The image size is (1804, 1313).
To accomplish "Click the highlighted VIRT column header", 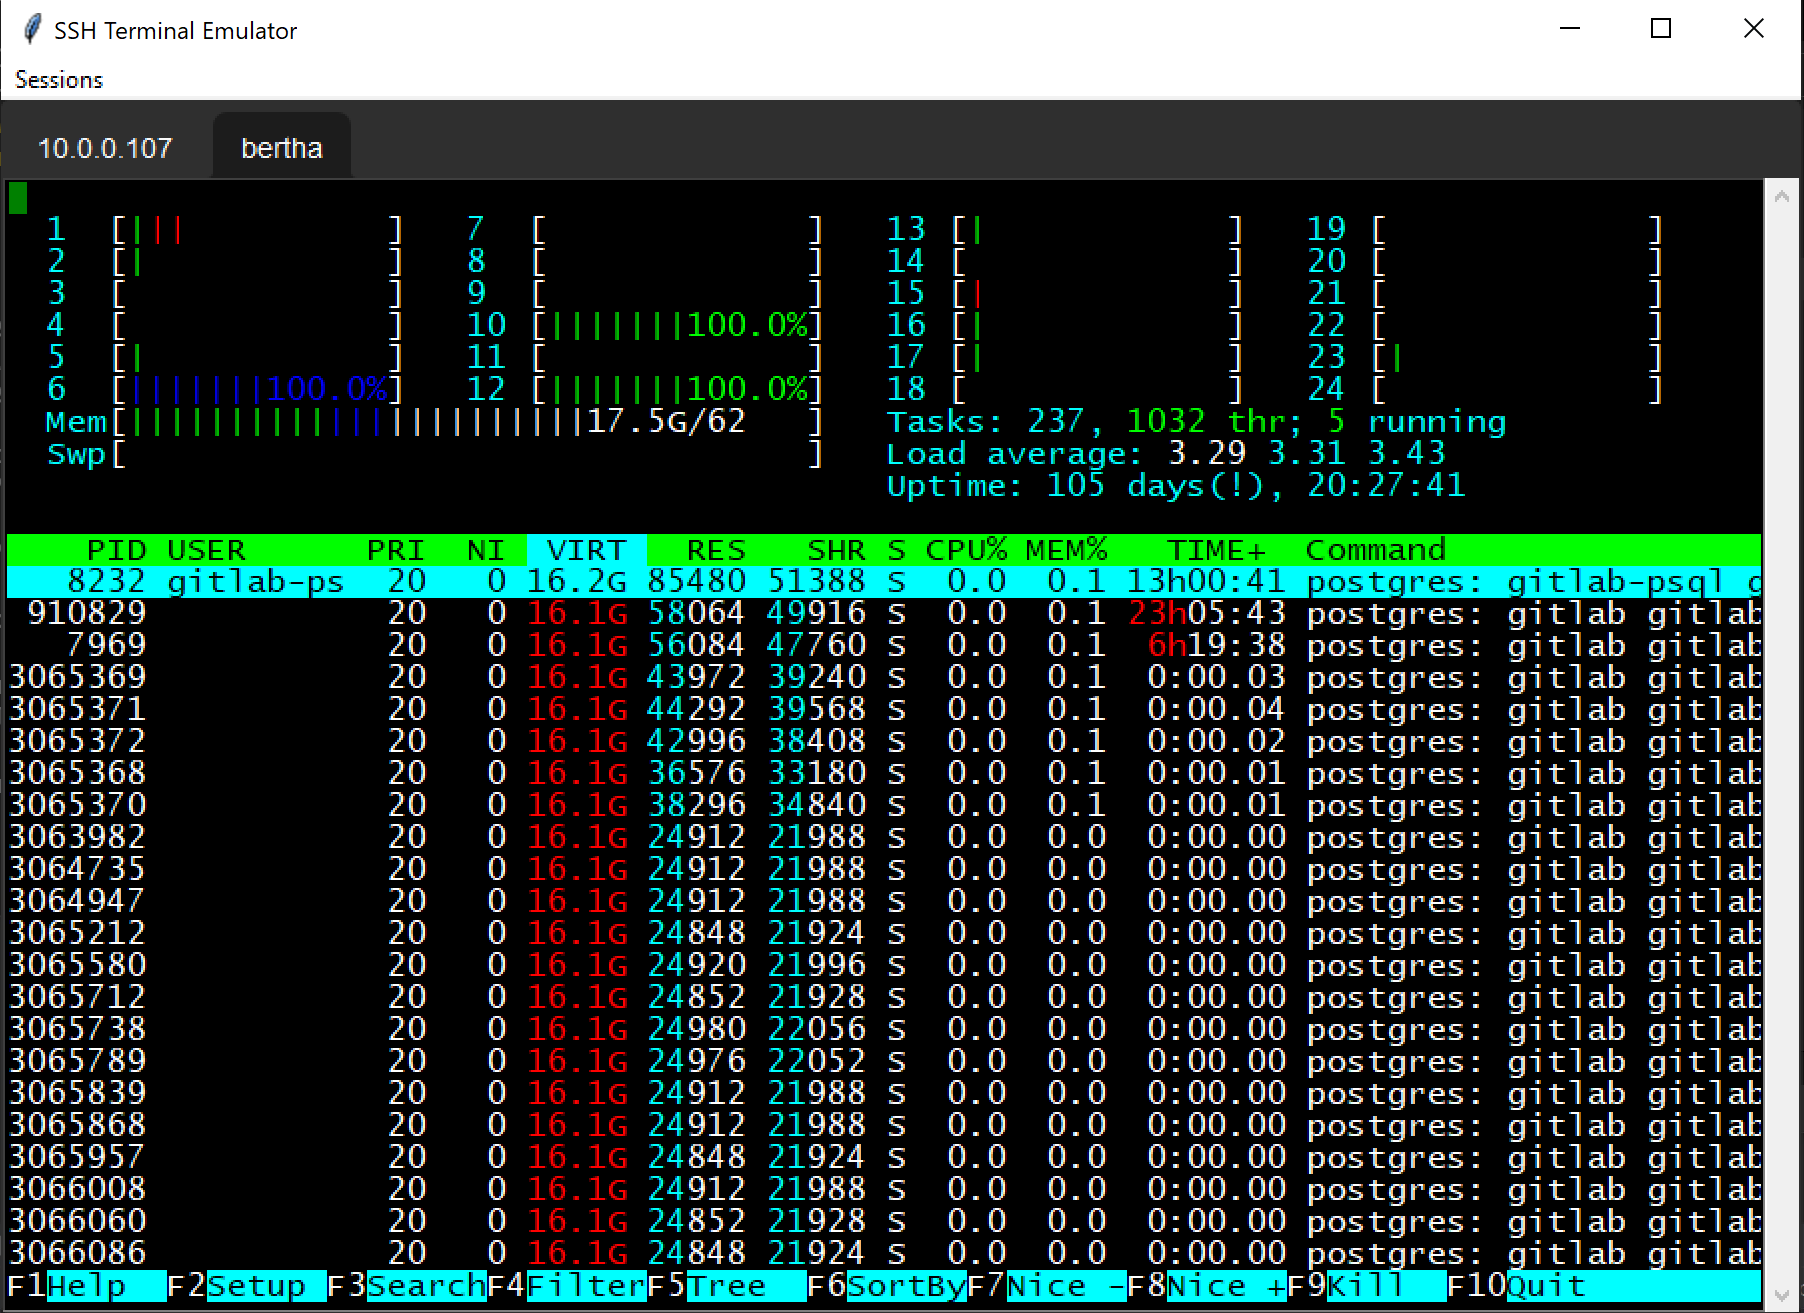I will 587,550.
